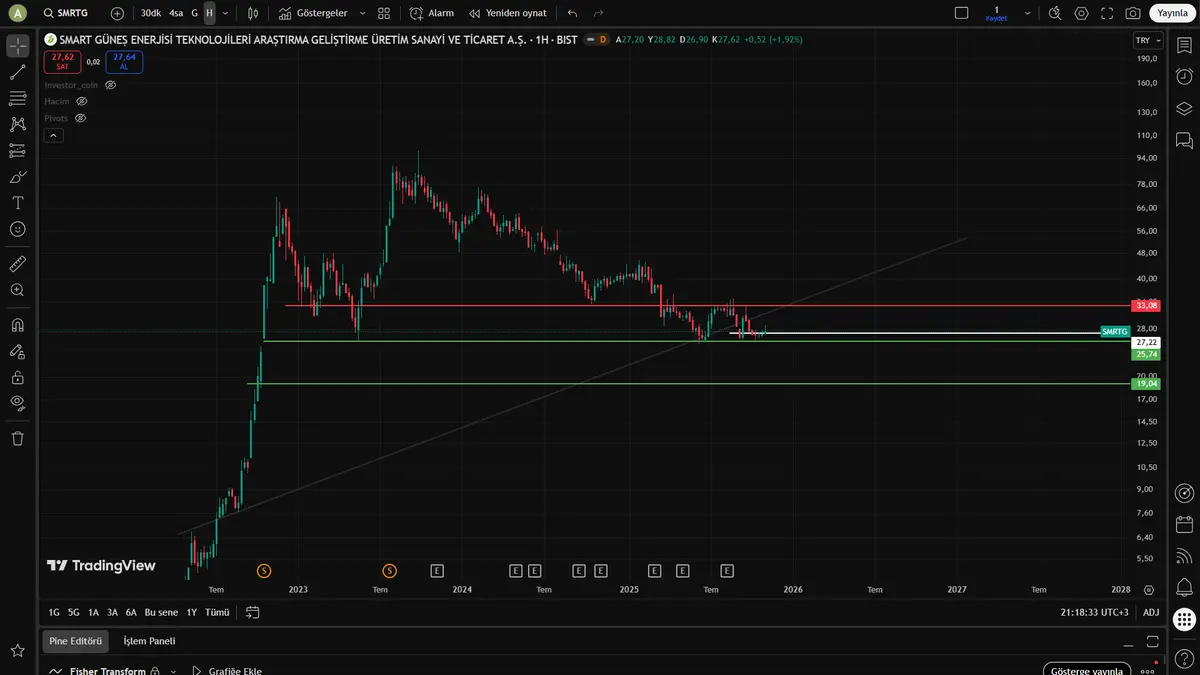Take a chart snapshot with camera

coord(1133,13)
